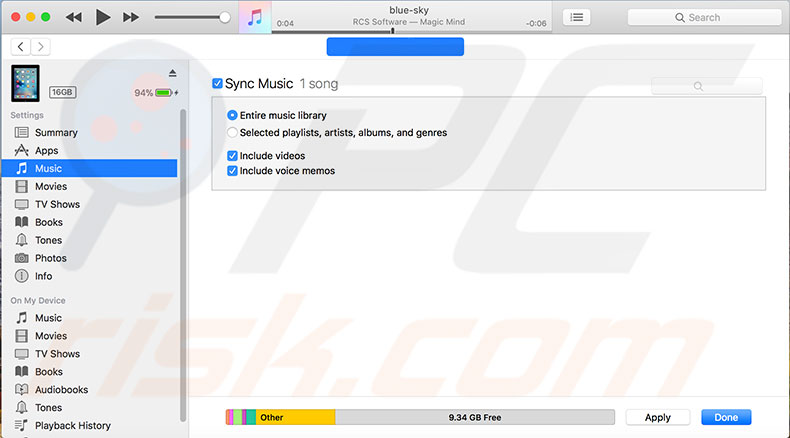Toggle the Sync Music checkbox
This screenshot has height=438, width=790.
pos(217,83)
